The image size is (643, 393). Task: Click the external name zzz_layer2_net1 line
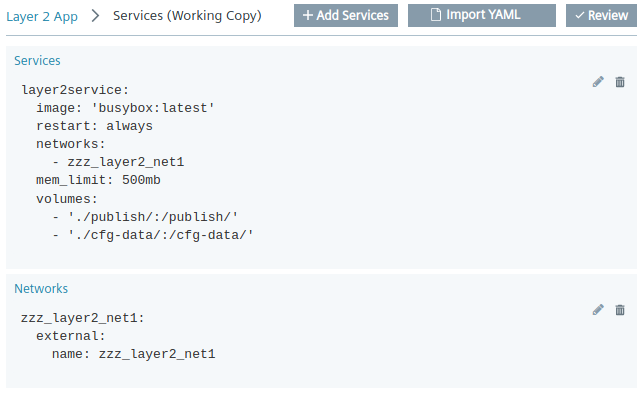pos(134,354)
